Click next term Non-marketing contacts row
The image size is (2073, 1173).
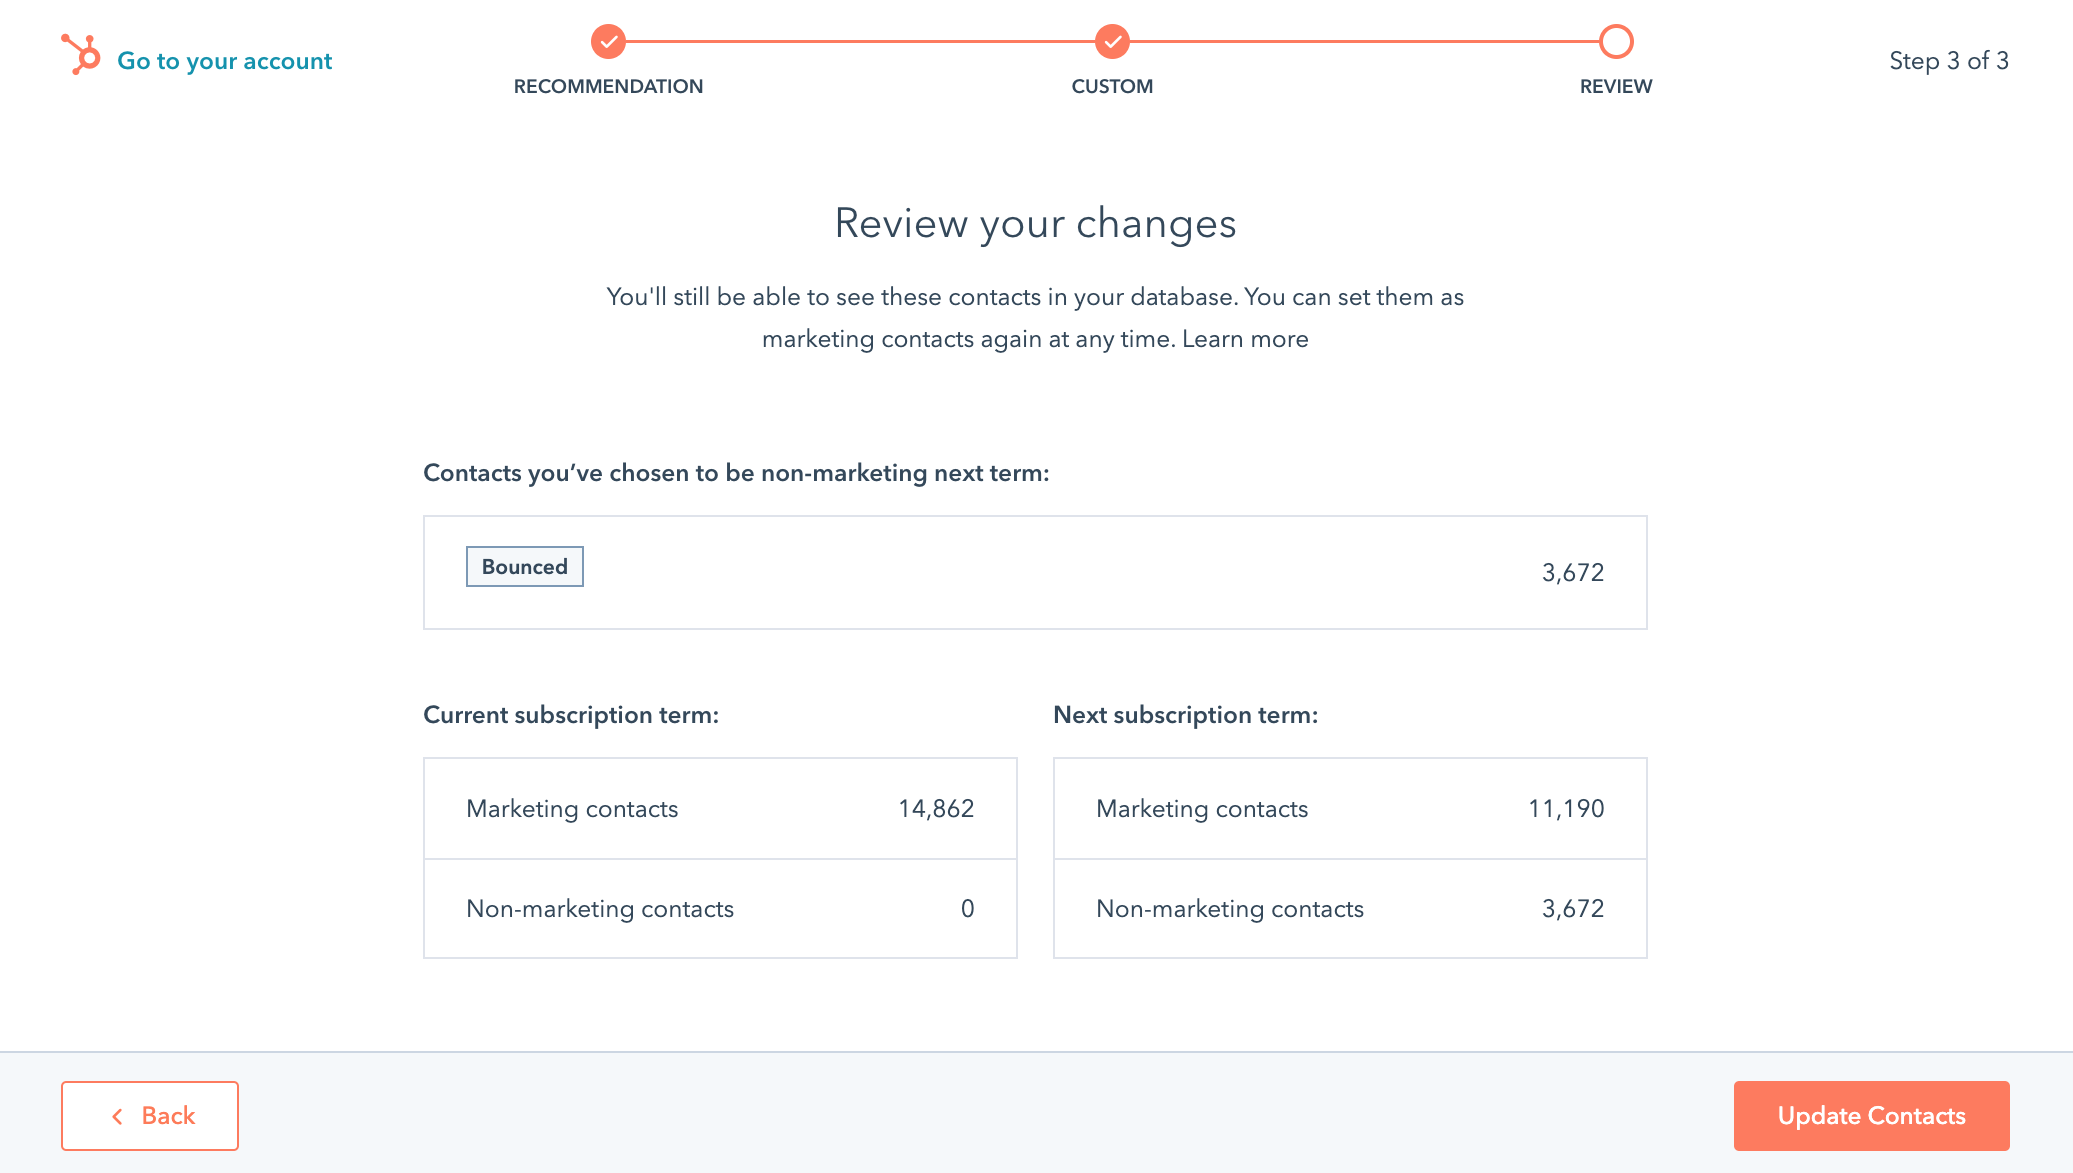(x=1350, y=909)
